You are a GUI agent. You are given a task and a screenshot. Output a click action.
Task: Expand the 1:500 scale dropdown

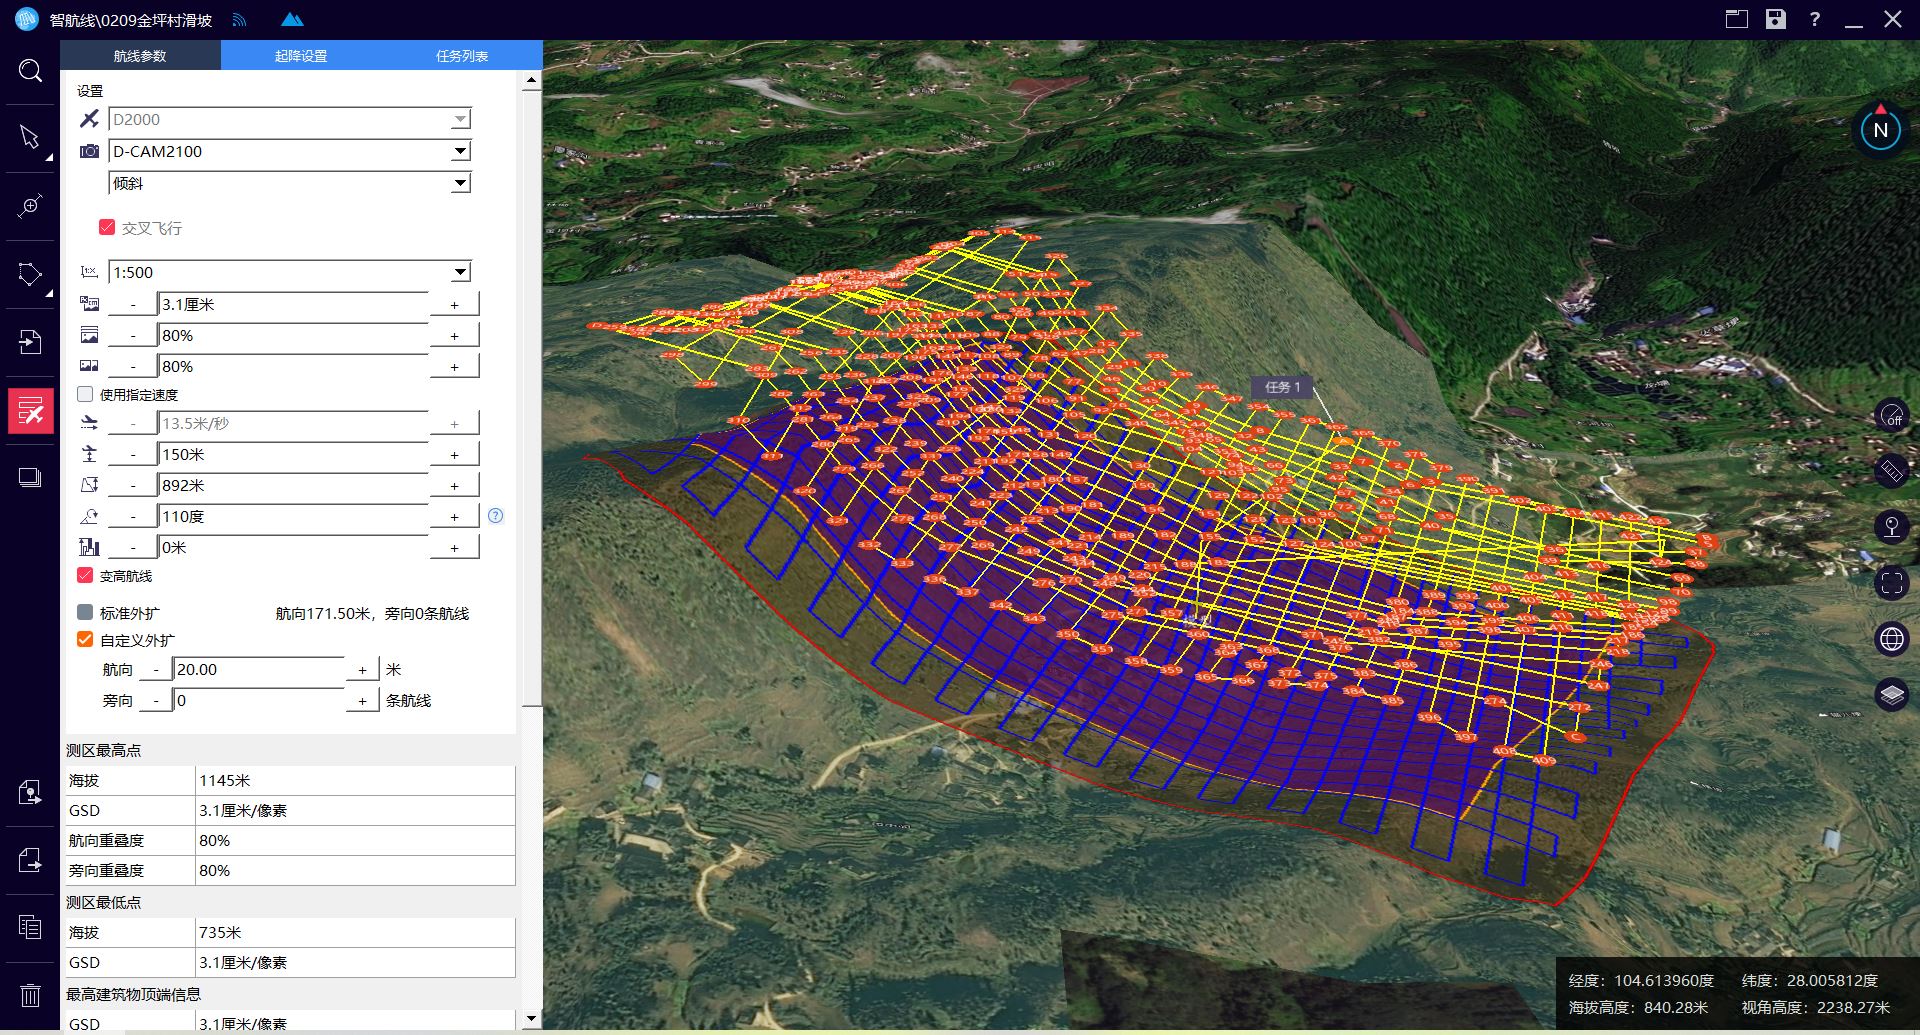coord(460,272)
